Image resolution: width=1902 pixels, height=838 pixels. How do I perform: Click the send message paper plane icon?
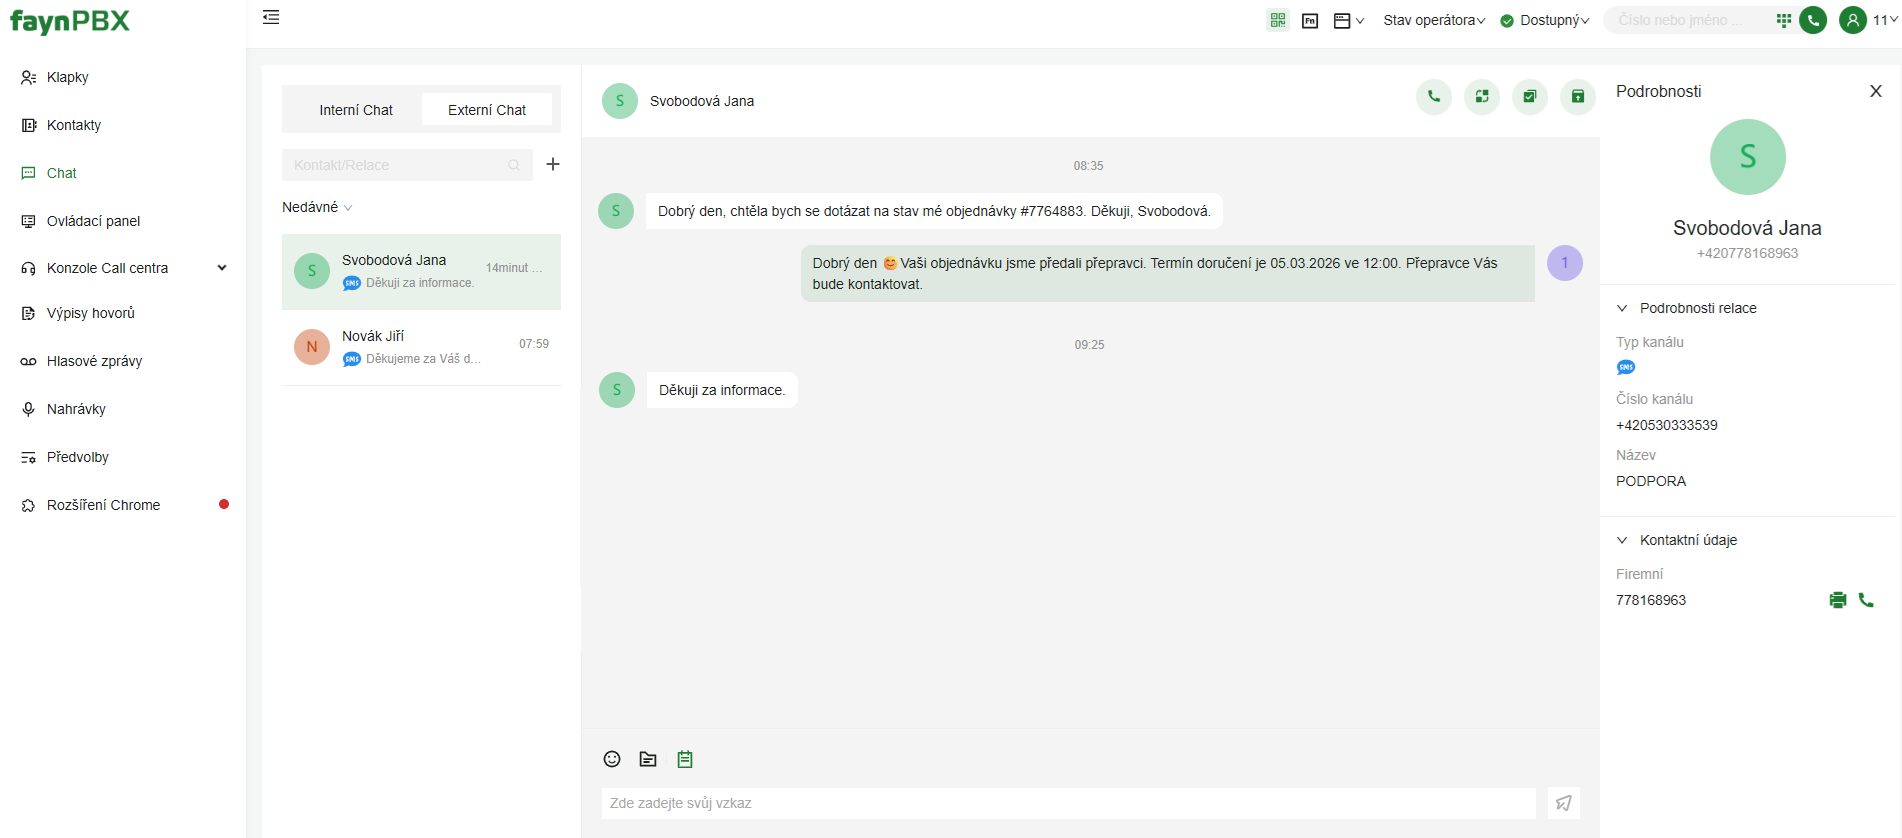click(1563, 803)
